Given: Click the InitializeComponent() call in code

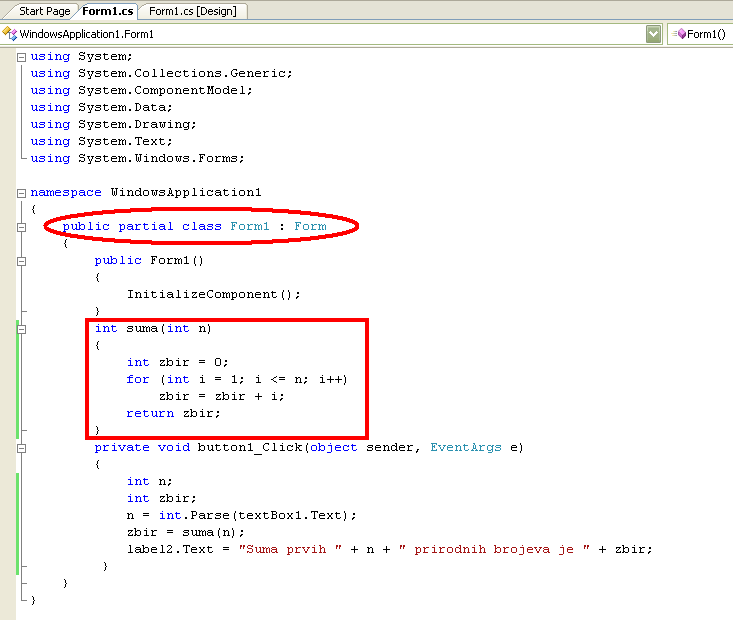Looking at the screenshot, I should [x=213, y=294].
